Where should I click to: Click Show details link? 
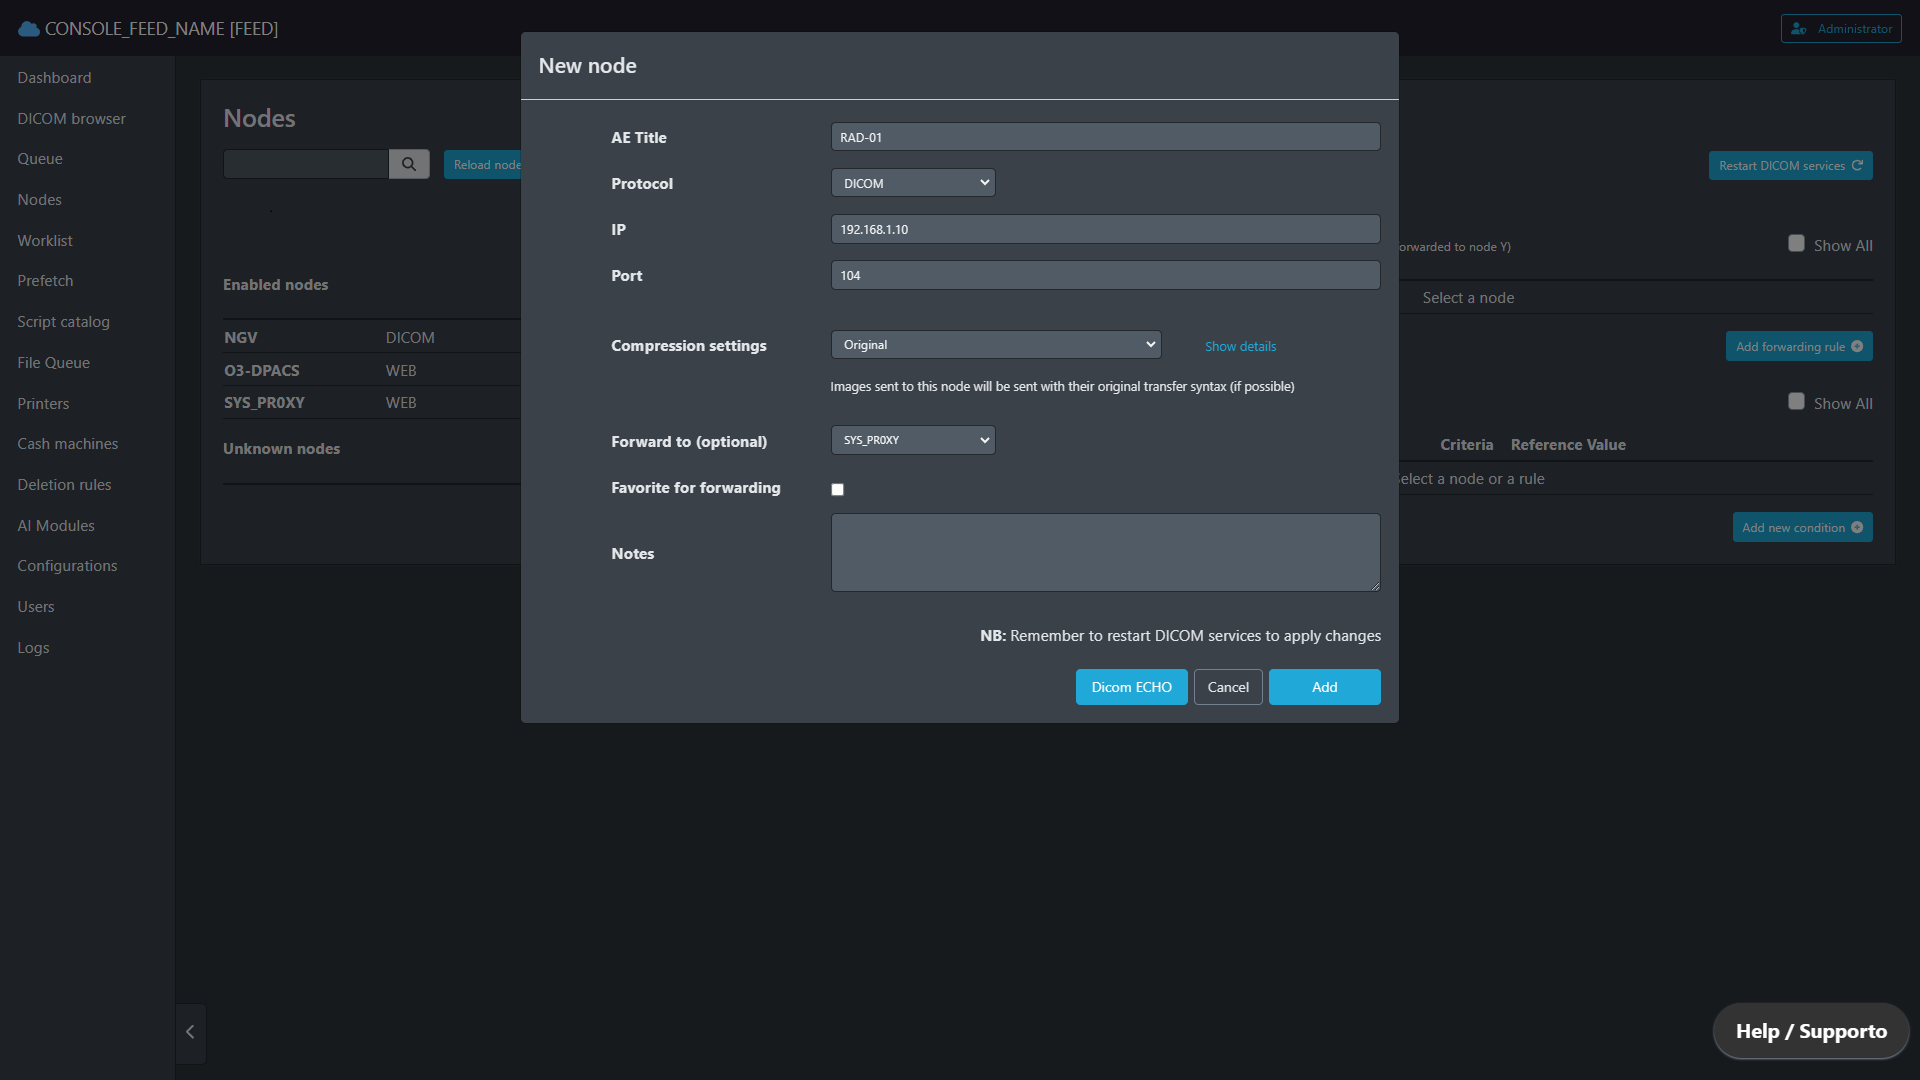(x=1240, y=347)
